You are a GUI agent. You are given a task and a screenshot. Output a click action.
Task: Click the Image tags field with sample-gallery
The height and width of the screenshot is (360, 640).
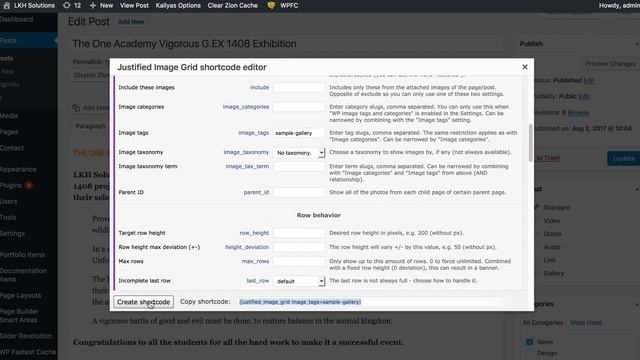299,133
